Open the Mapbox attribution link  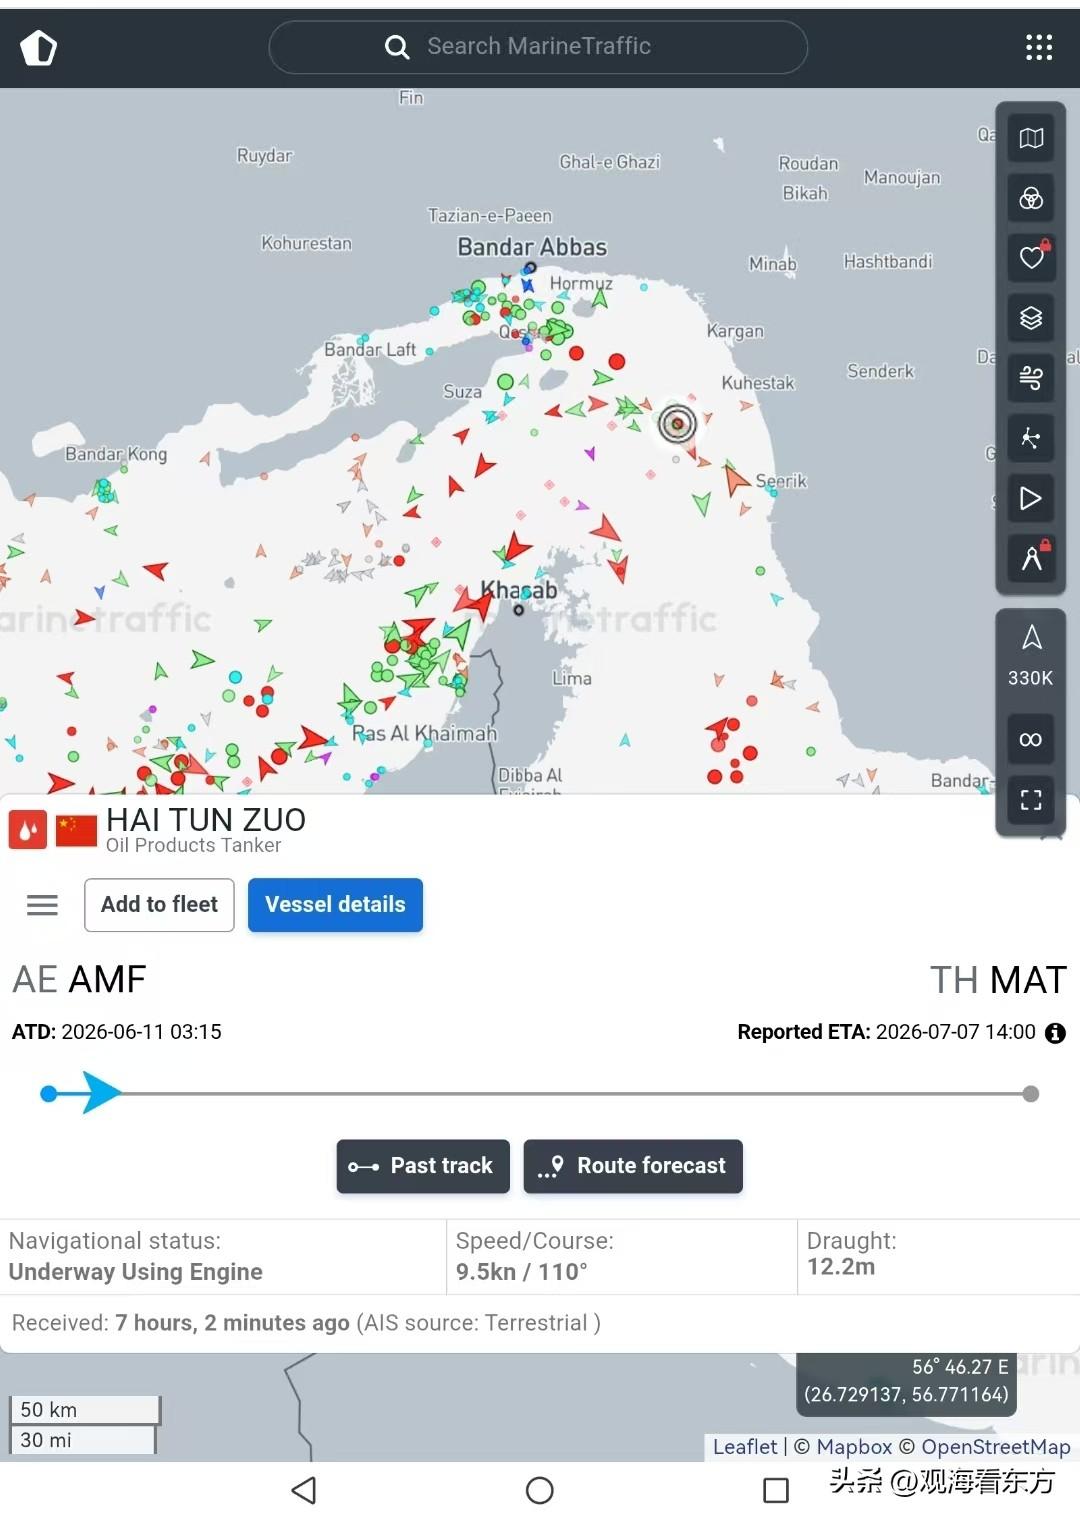(x=854, y=1447)
